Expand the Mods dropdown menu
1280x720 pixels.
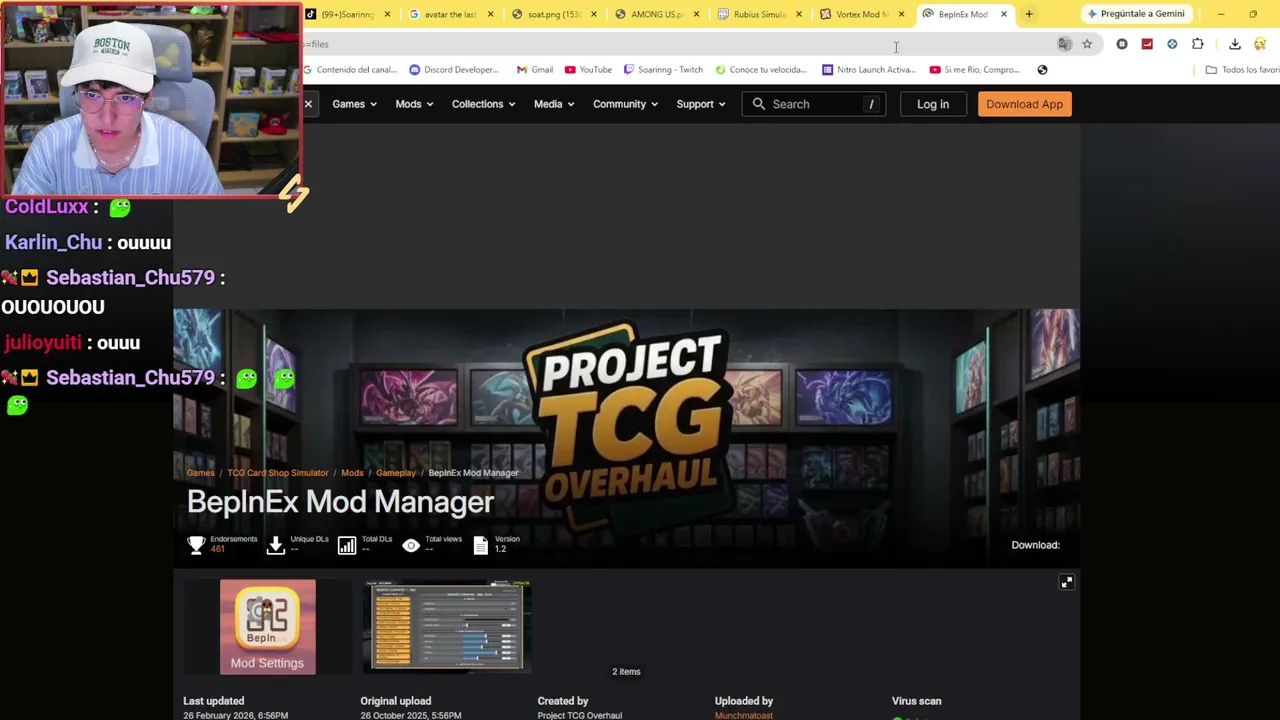(x=414, y=104)
